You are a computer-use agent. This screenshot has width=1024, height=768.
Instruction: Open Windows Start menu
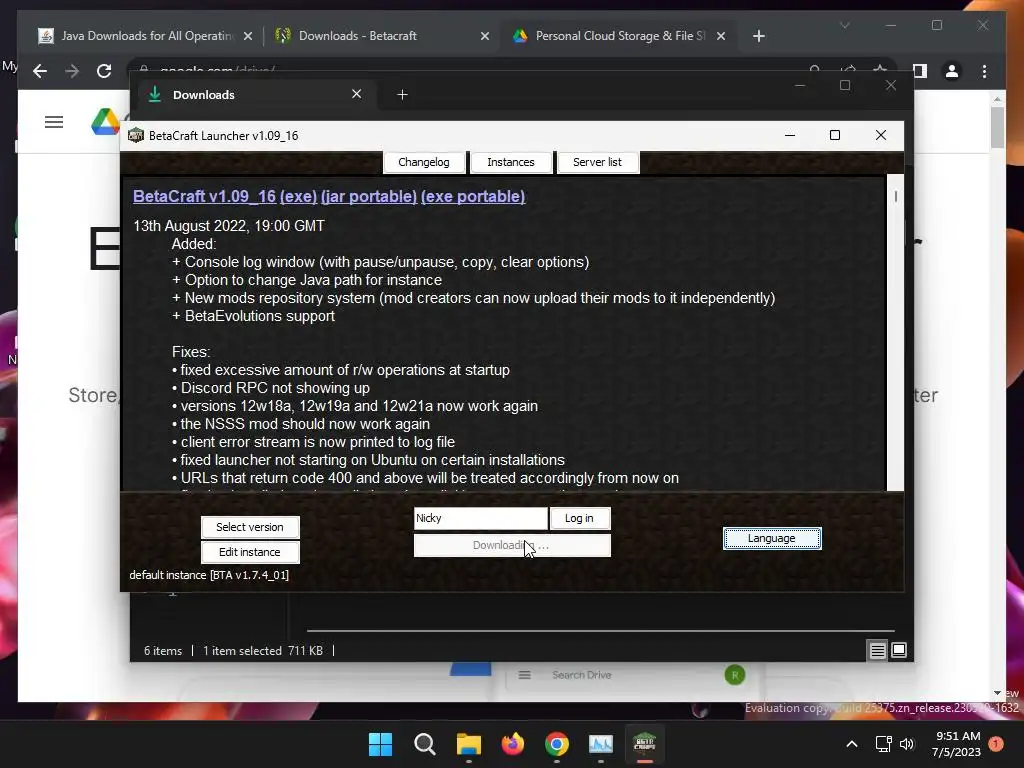pos(380,744)
